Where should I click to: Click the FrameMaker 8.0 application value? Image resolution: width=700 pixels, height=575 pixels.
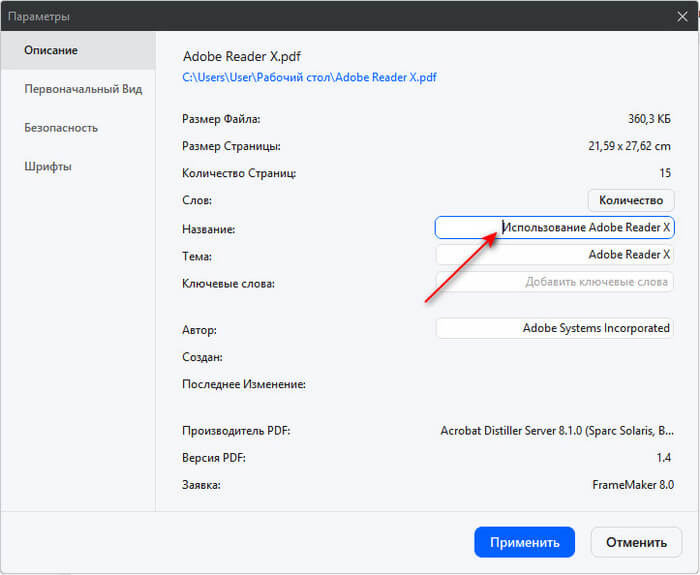pos(632,485)
